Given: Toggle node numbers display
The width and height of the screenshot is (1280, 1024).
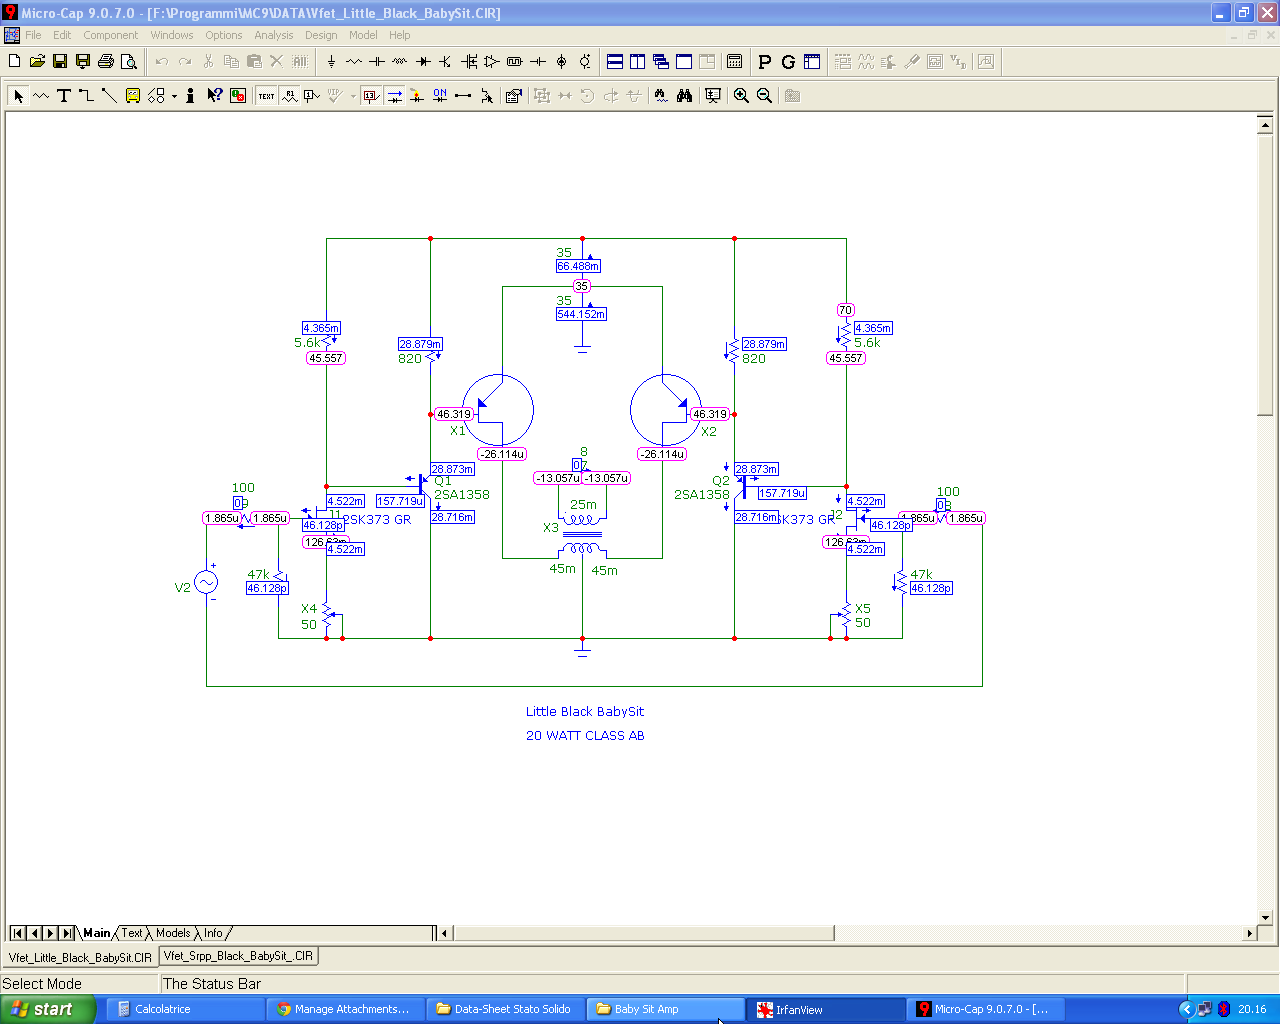Looking at the screenshot, I should tap(312, 96).
